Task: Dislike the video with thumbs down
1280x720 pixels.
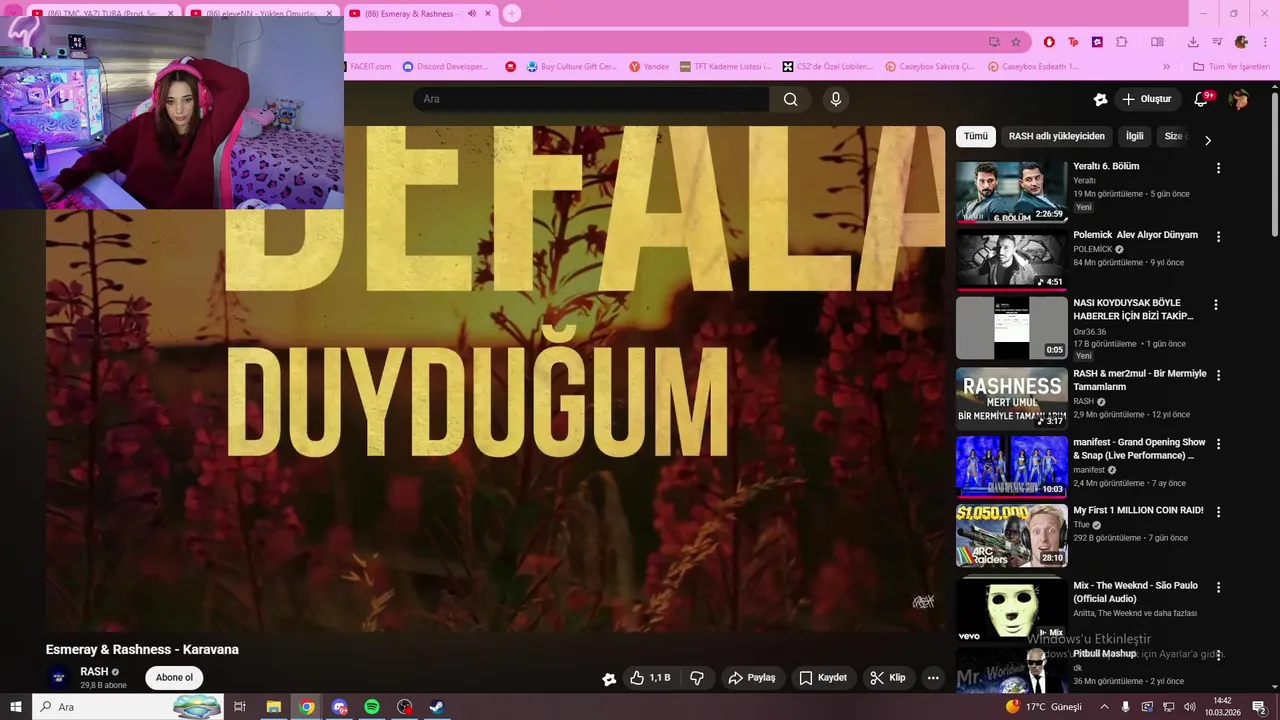Action: (697, 678)
